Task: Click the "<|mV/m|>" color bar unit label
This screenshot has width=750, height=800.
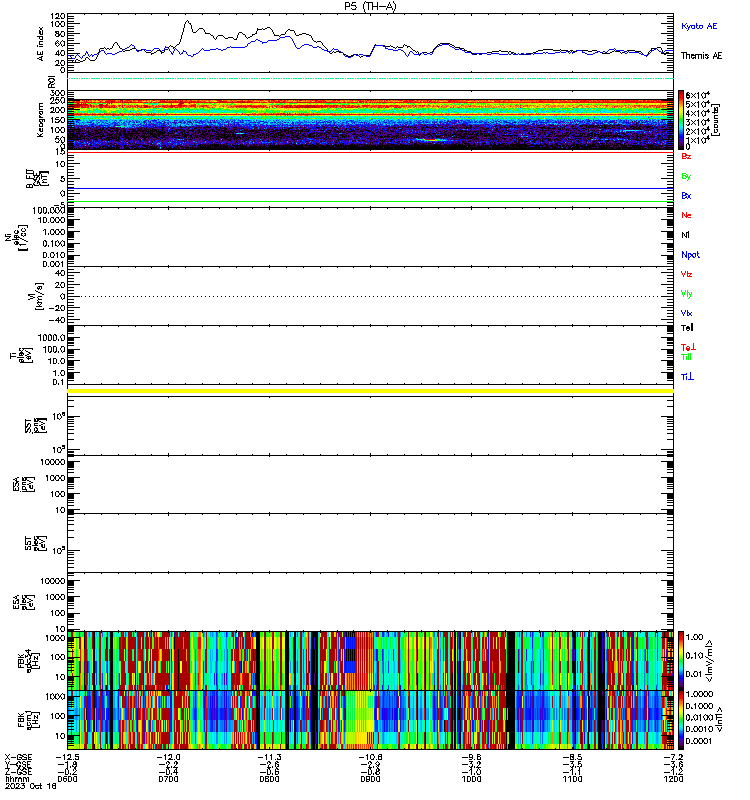Action: pyautogui.click(x=709, y=661)
